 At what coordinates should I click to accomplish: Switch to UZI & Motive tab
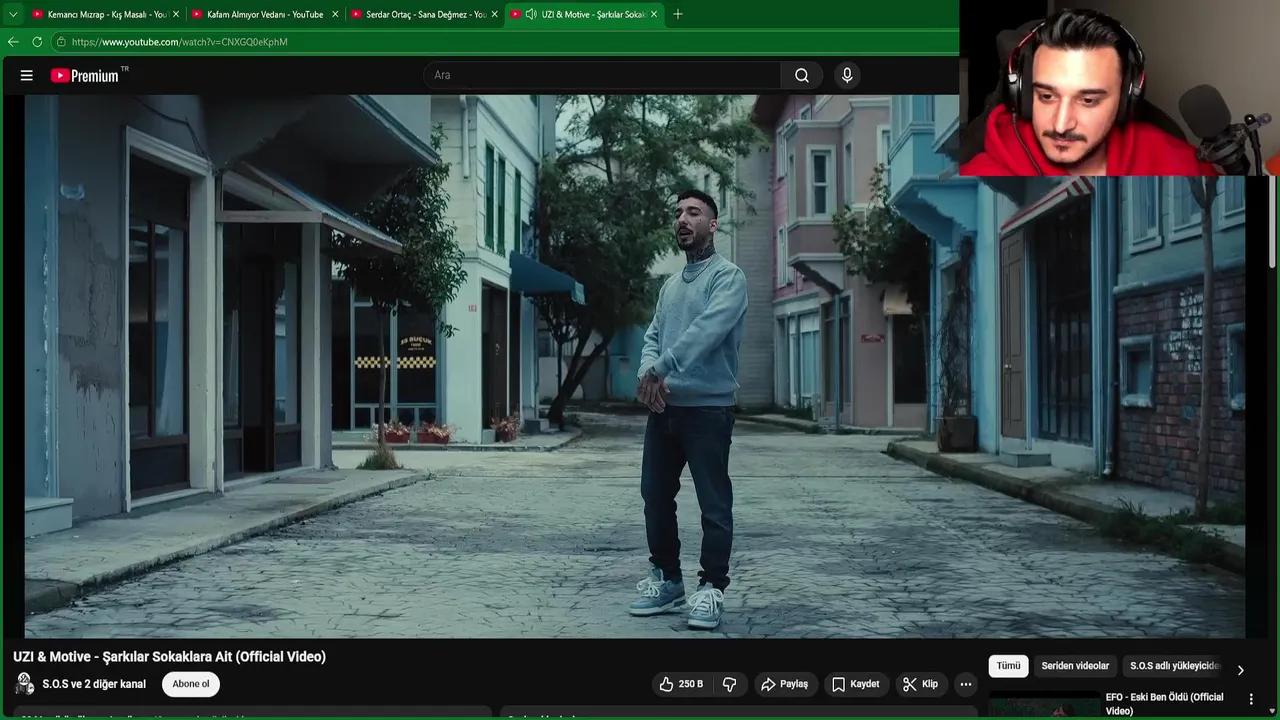583,14
